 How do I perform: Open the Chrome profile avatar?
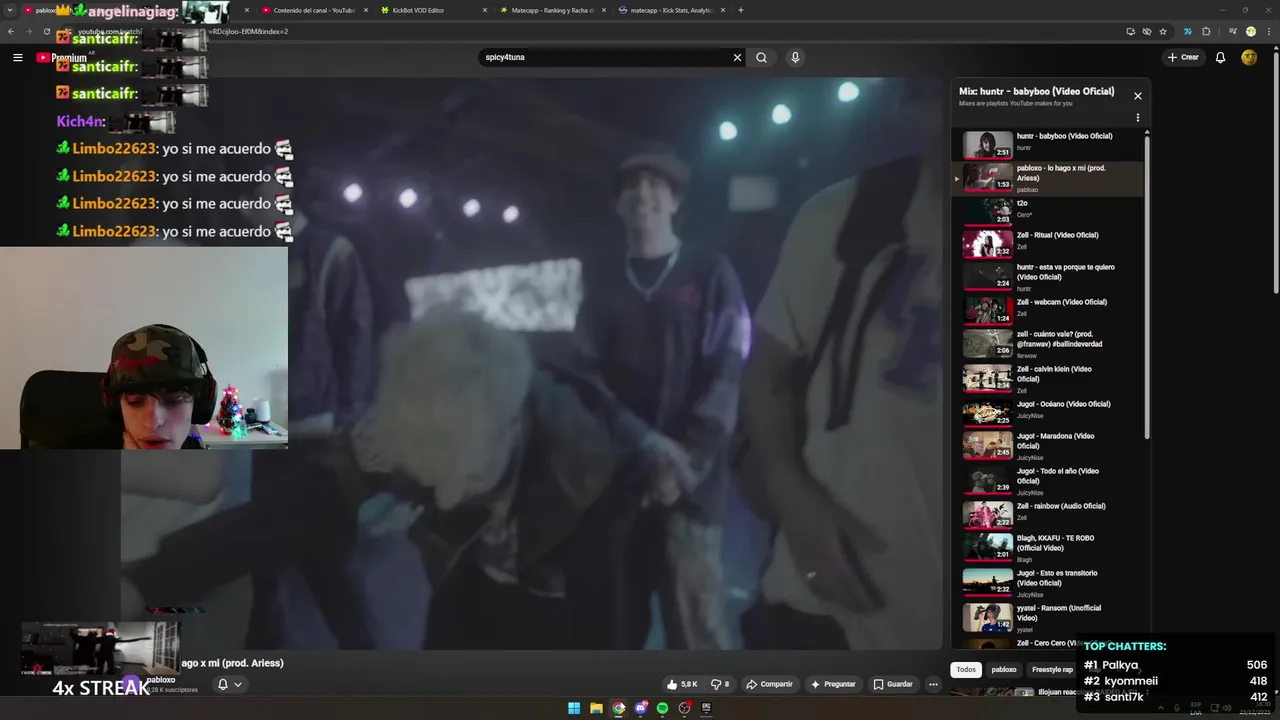pos(1251,31)
